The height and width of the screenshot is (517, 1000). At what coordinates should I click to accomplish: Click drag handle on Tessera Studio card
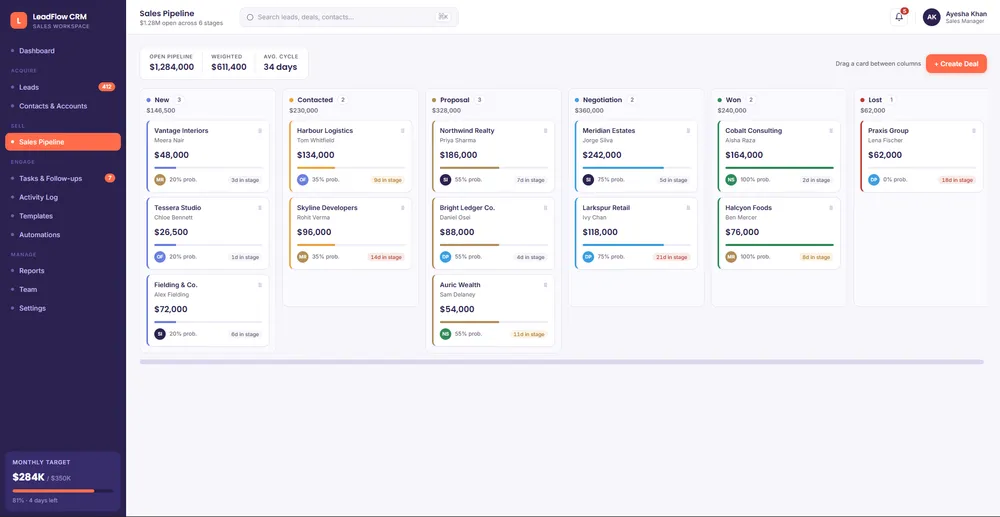(260, 208)
